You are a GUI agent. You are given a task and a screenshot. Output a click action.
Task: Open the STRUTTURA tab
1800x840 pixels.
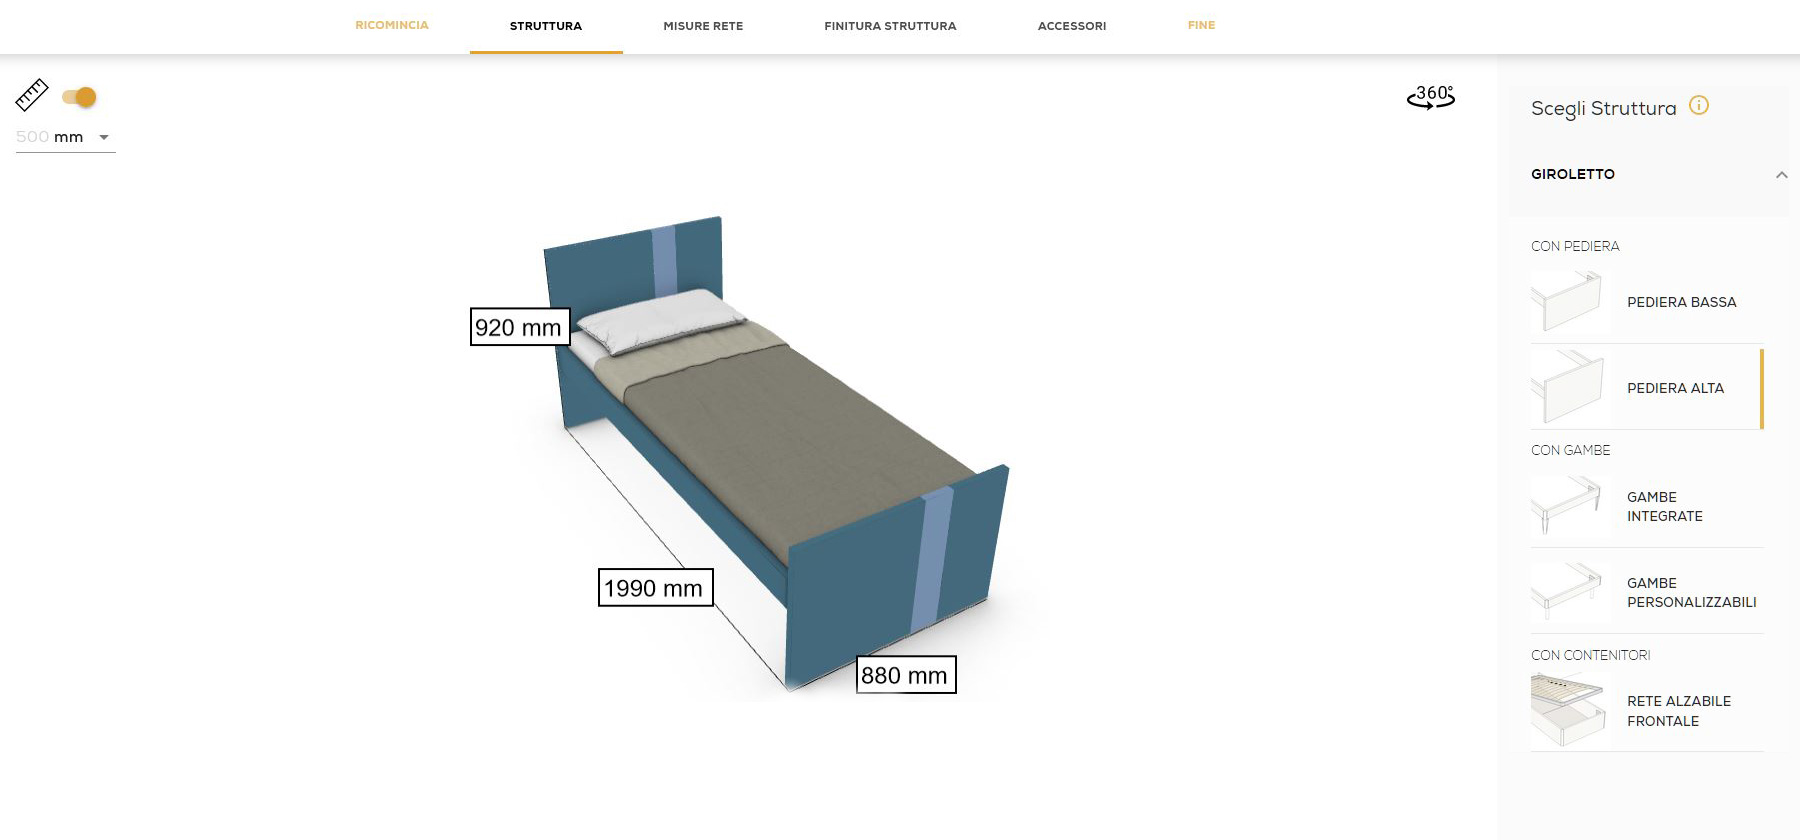click(x=546, y=26)
